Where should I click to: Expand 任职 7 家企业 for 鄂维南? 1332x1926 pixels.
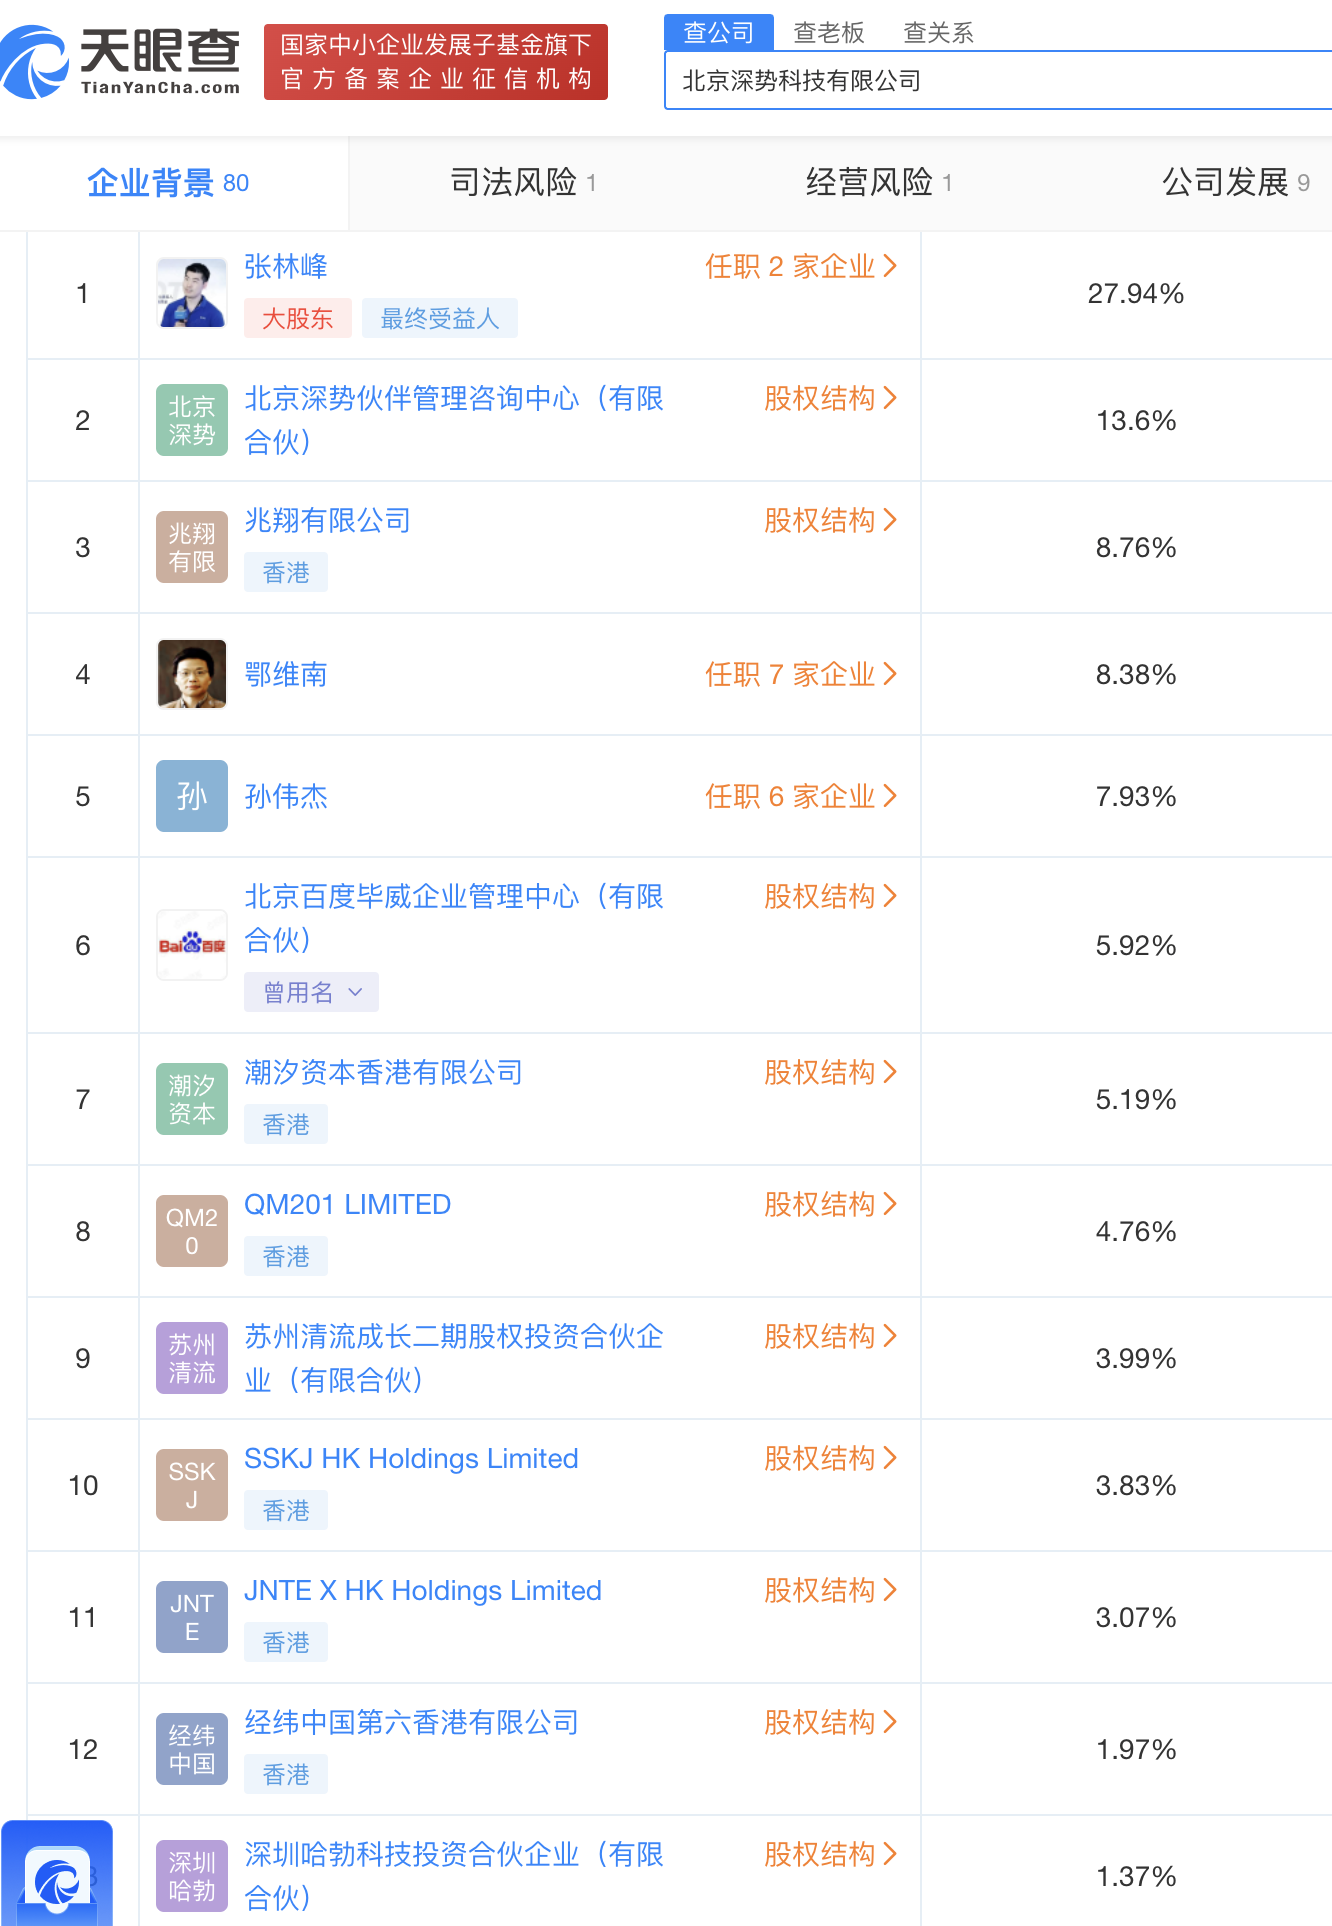click(x=800, y=675)
